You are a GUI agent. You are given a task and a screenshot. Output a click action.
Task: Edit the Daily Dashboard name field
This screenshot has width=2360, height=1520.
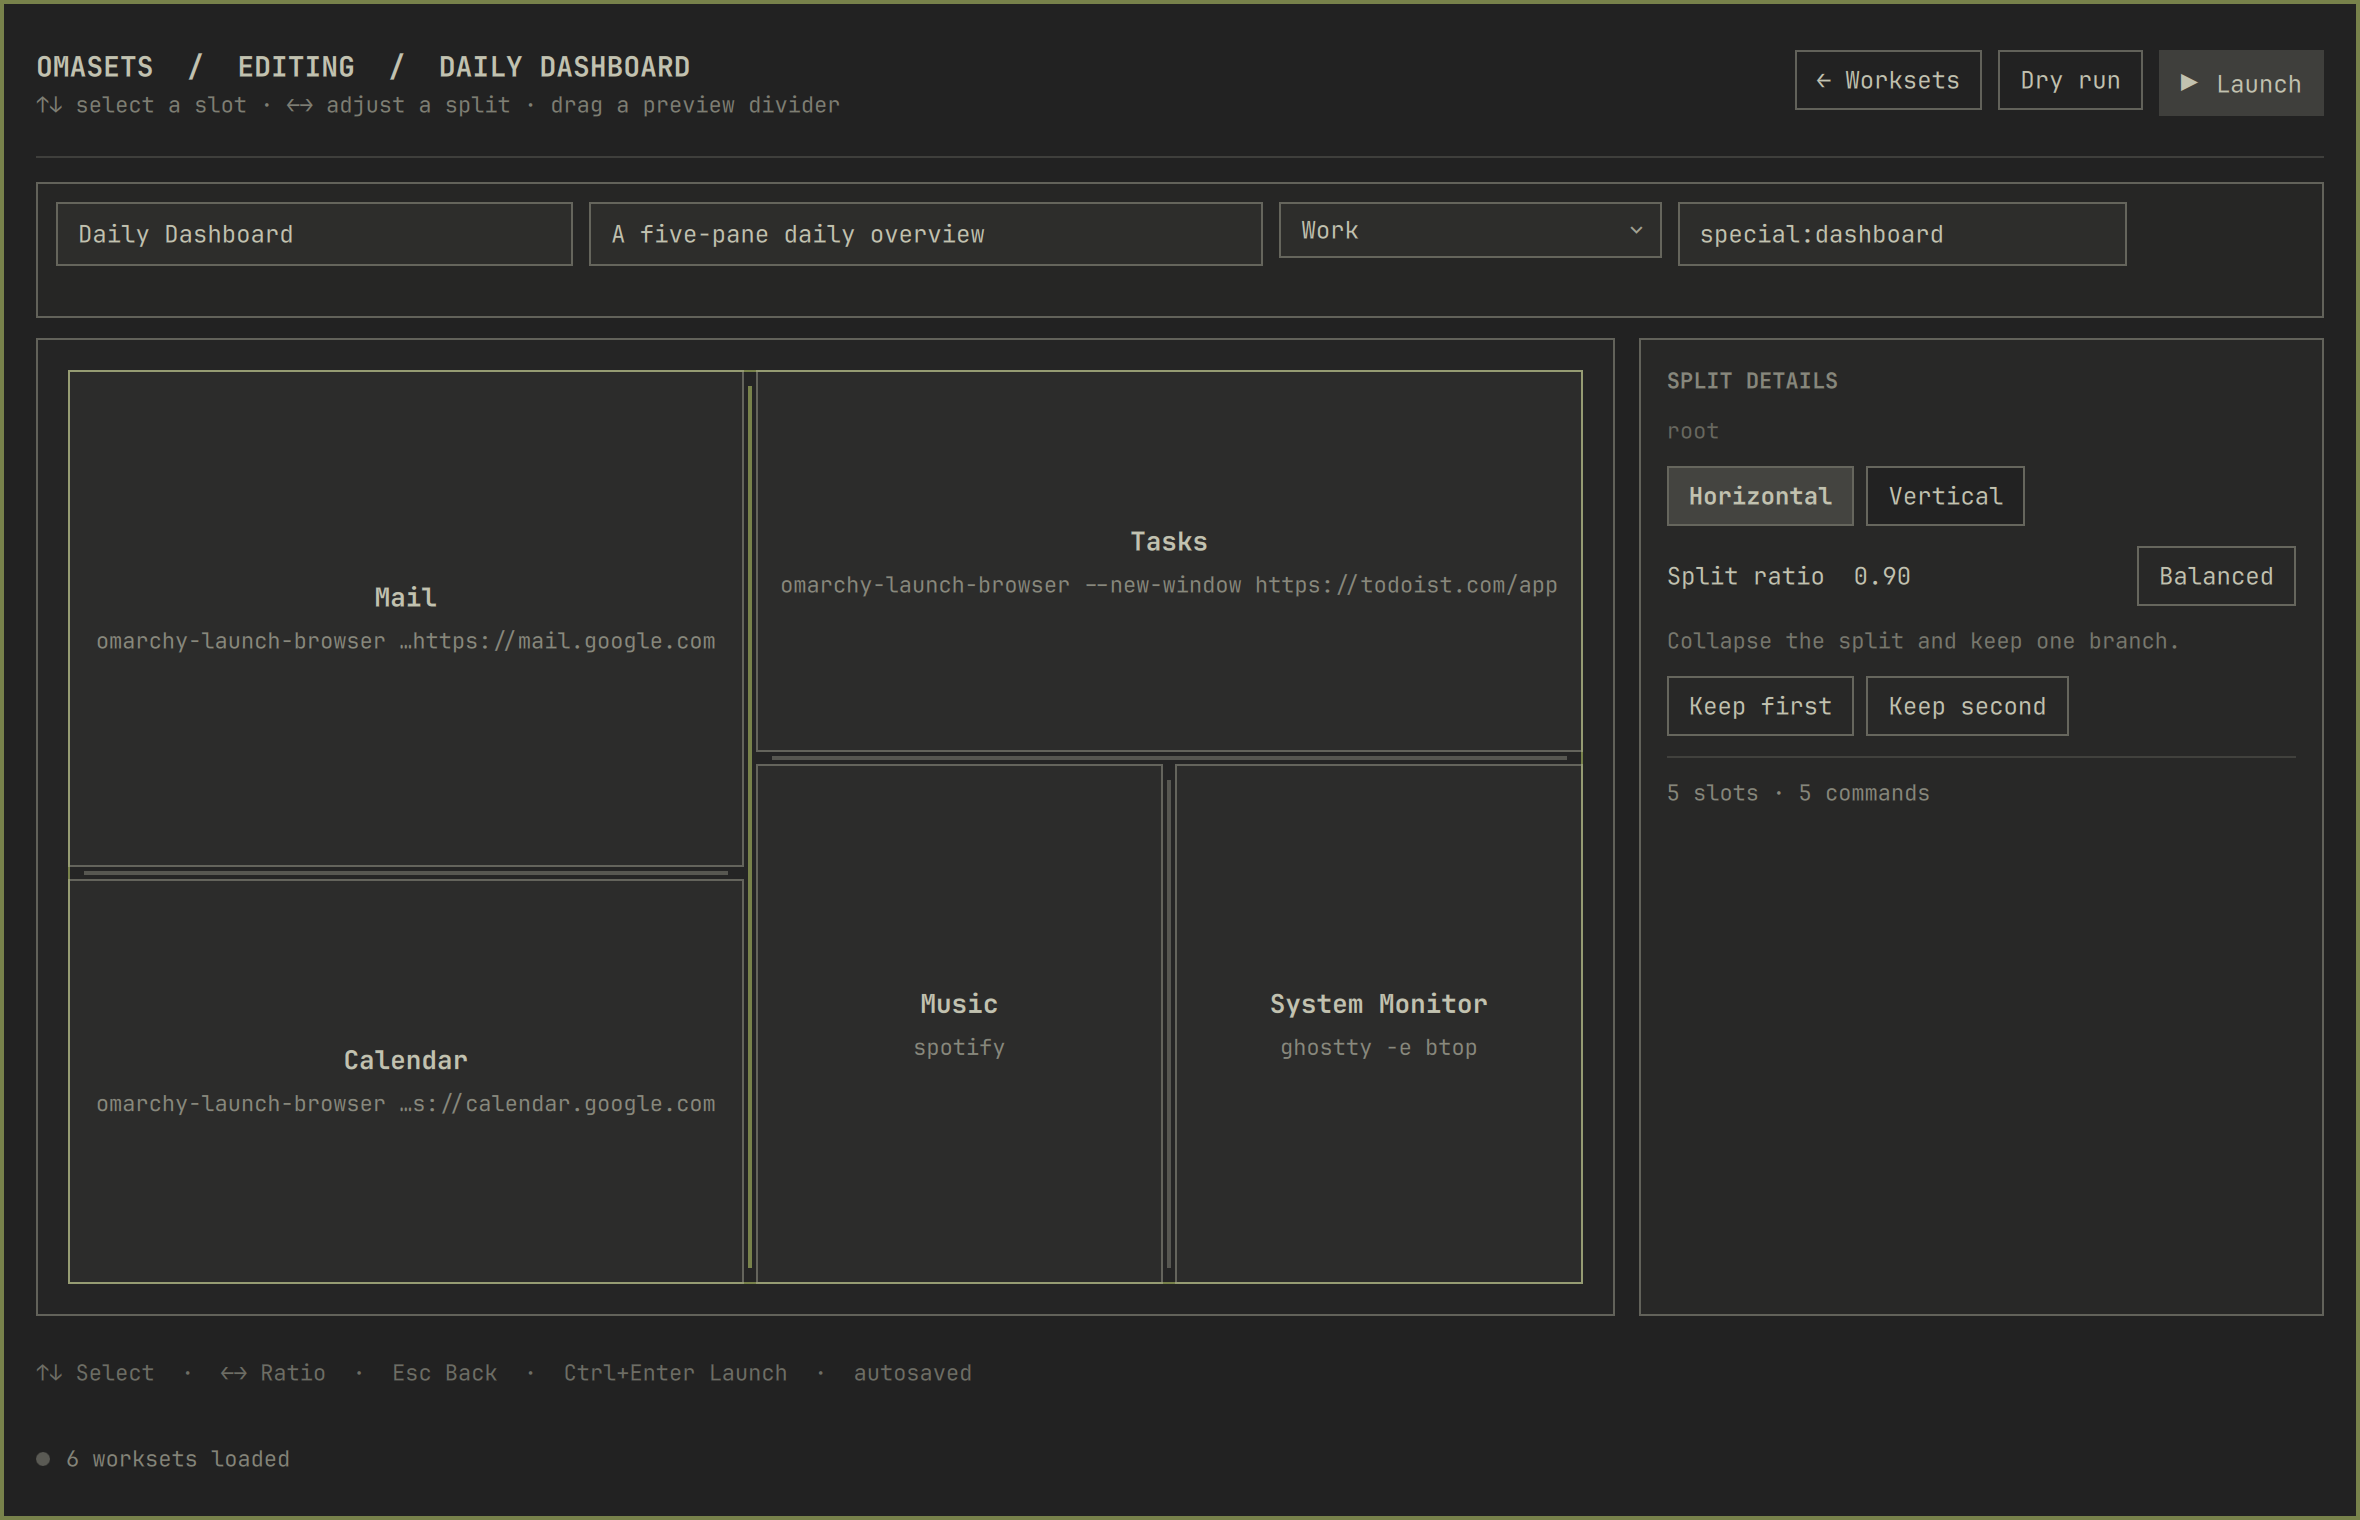coord(314,234)
